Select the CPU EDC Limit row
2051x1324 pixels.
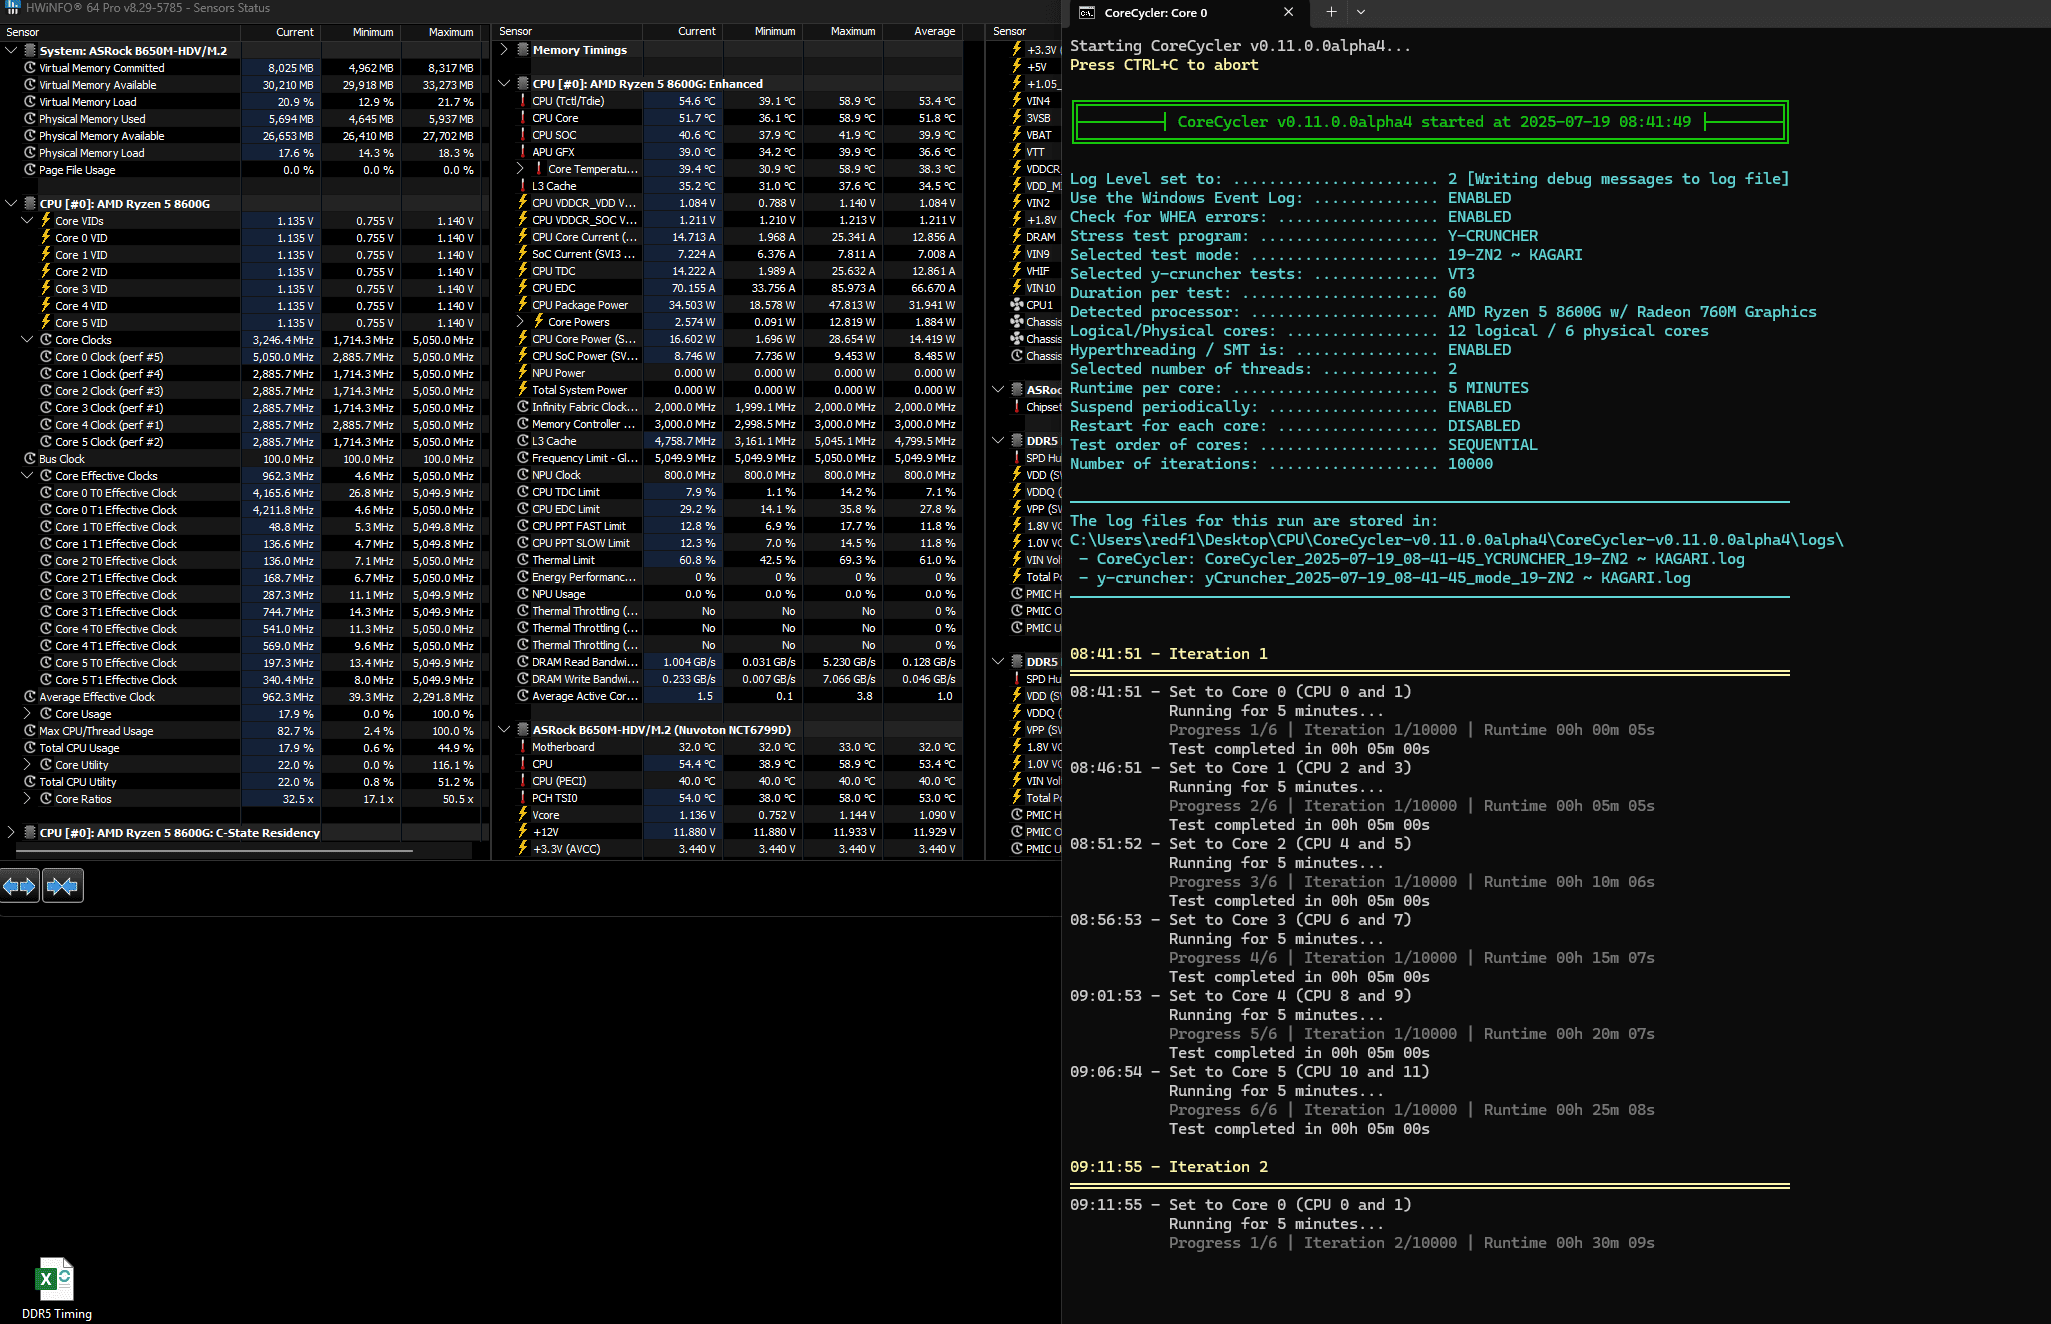729,509
